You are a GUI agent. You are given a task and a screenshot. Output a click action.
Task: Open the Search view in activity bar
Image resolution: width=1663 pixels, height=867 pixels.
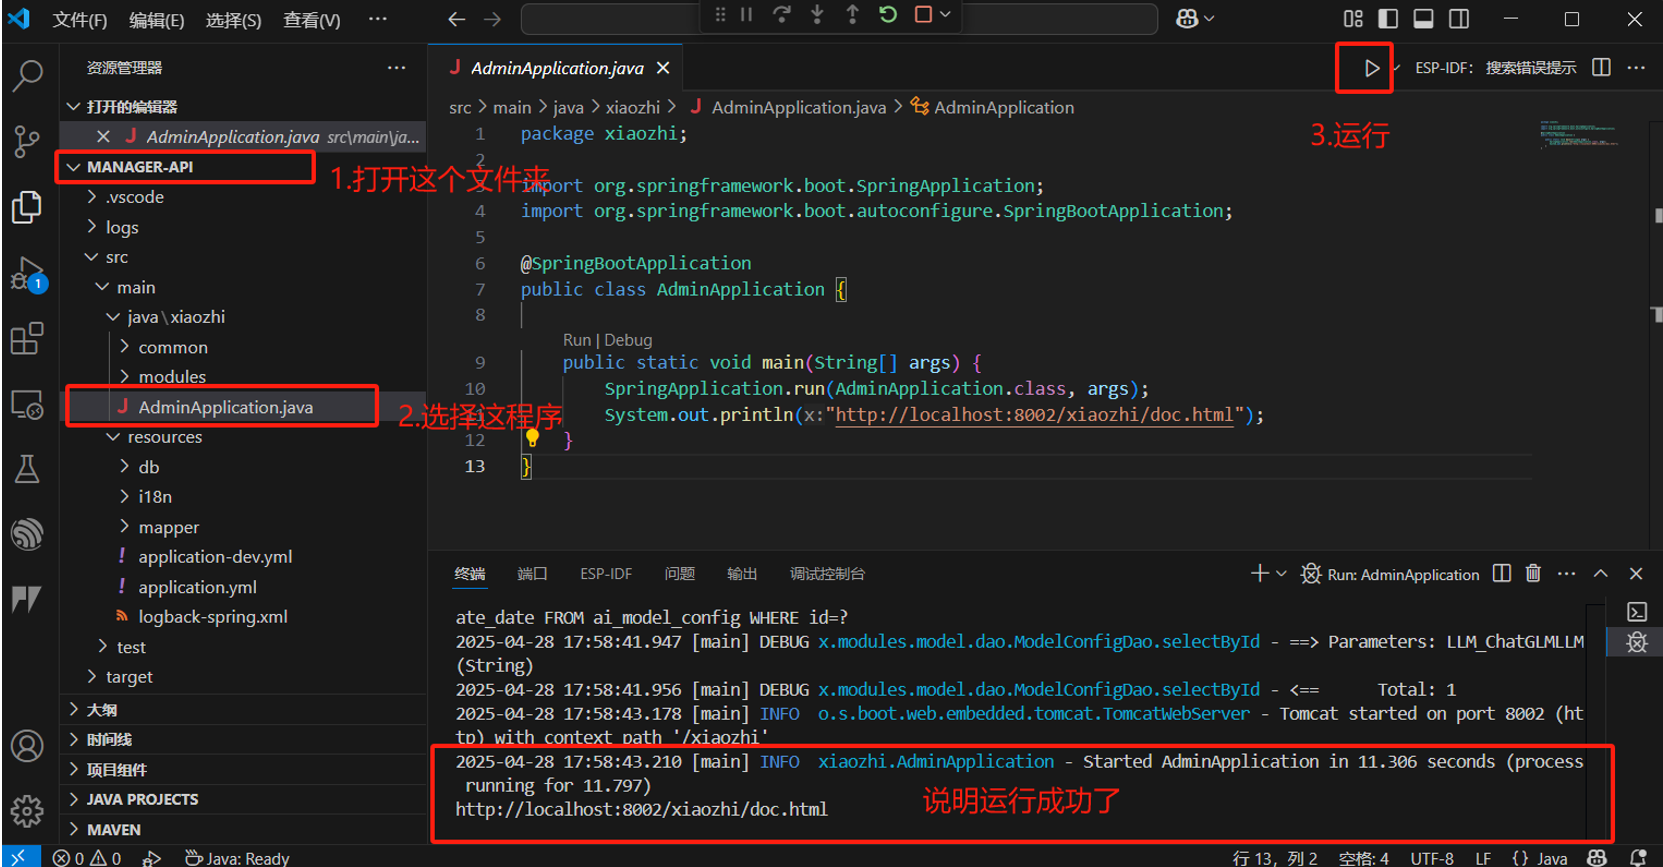tap(27, 75)
